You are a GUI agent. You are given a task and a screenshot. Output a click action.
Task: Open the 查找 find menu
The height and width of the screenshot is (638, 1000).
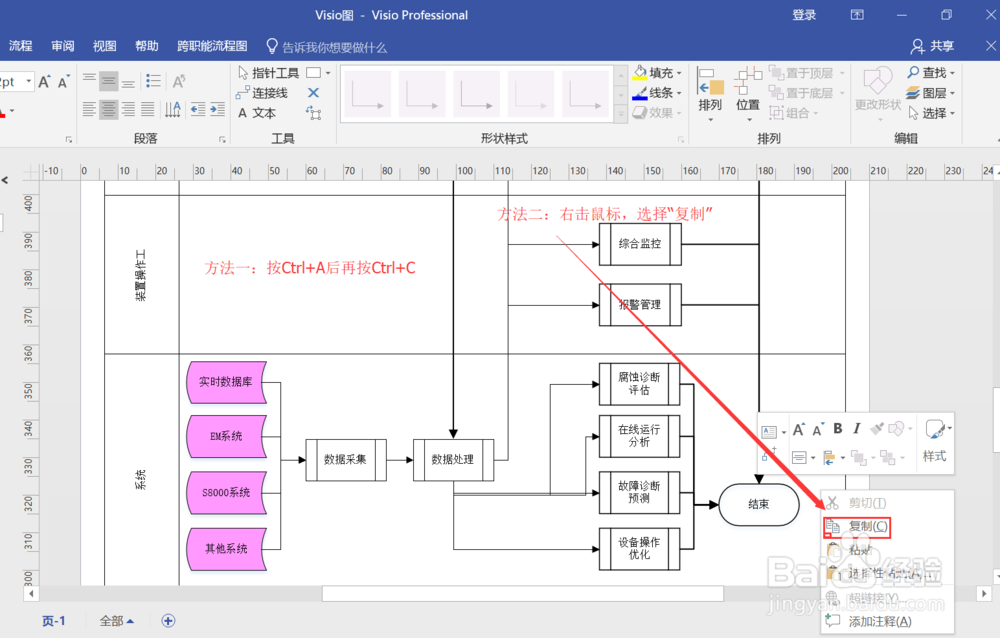(x=931, y=73)
